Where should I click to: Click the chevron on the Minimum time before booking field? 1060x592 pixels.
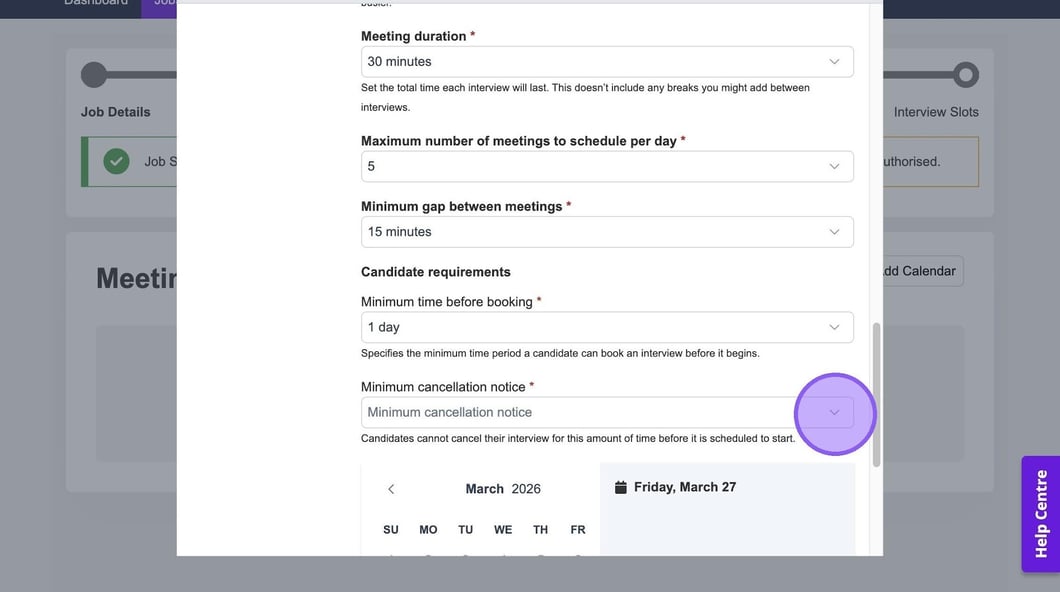[x=834, y=328]
